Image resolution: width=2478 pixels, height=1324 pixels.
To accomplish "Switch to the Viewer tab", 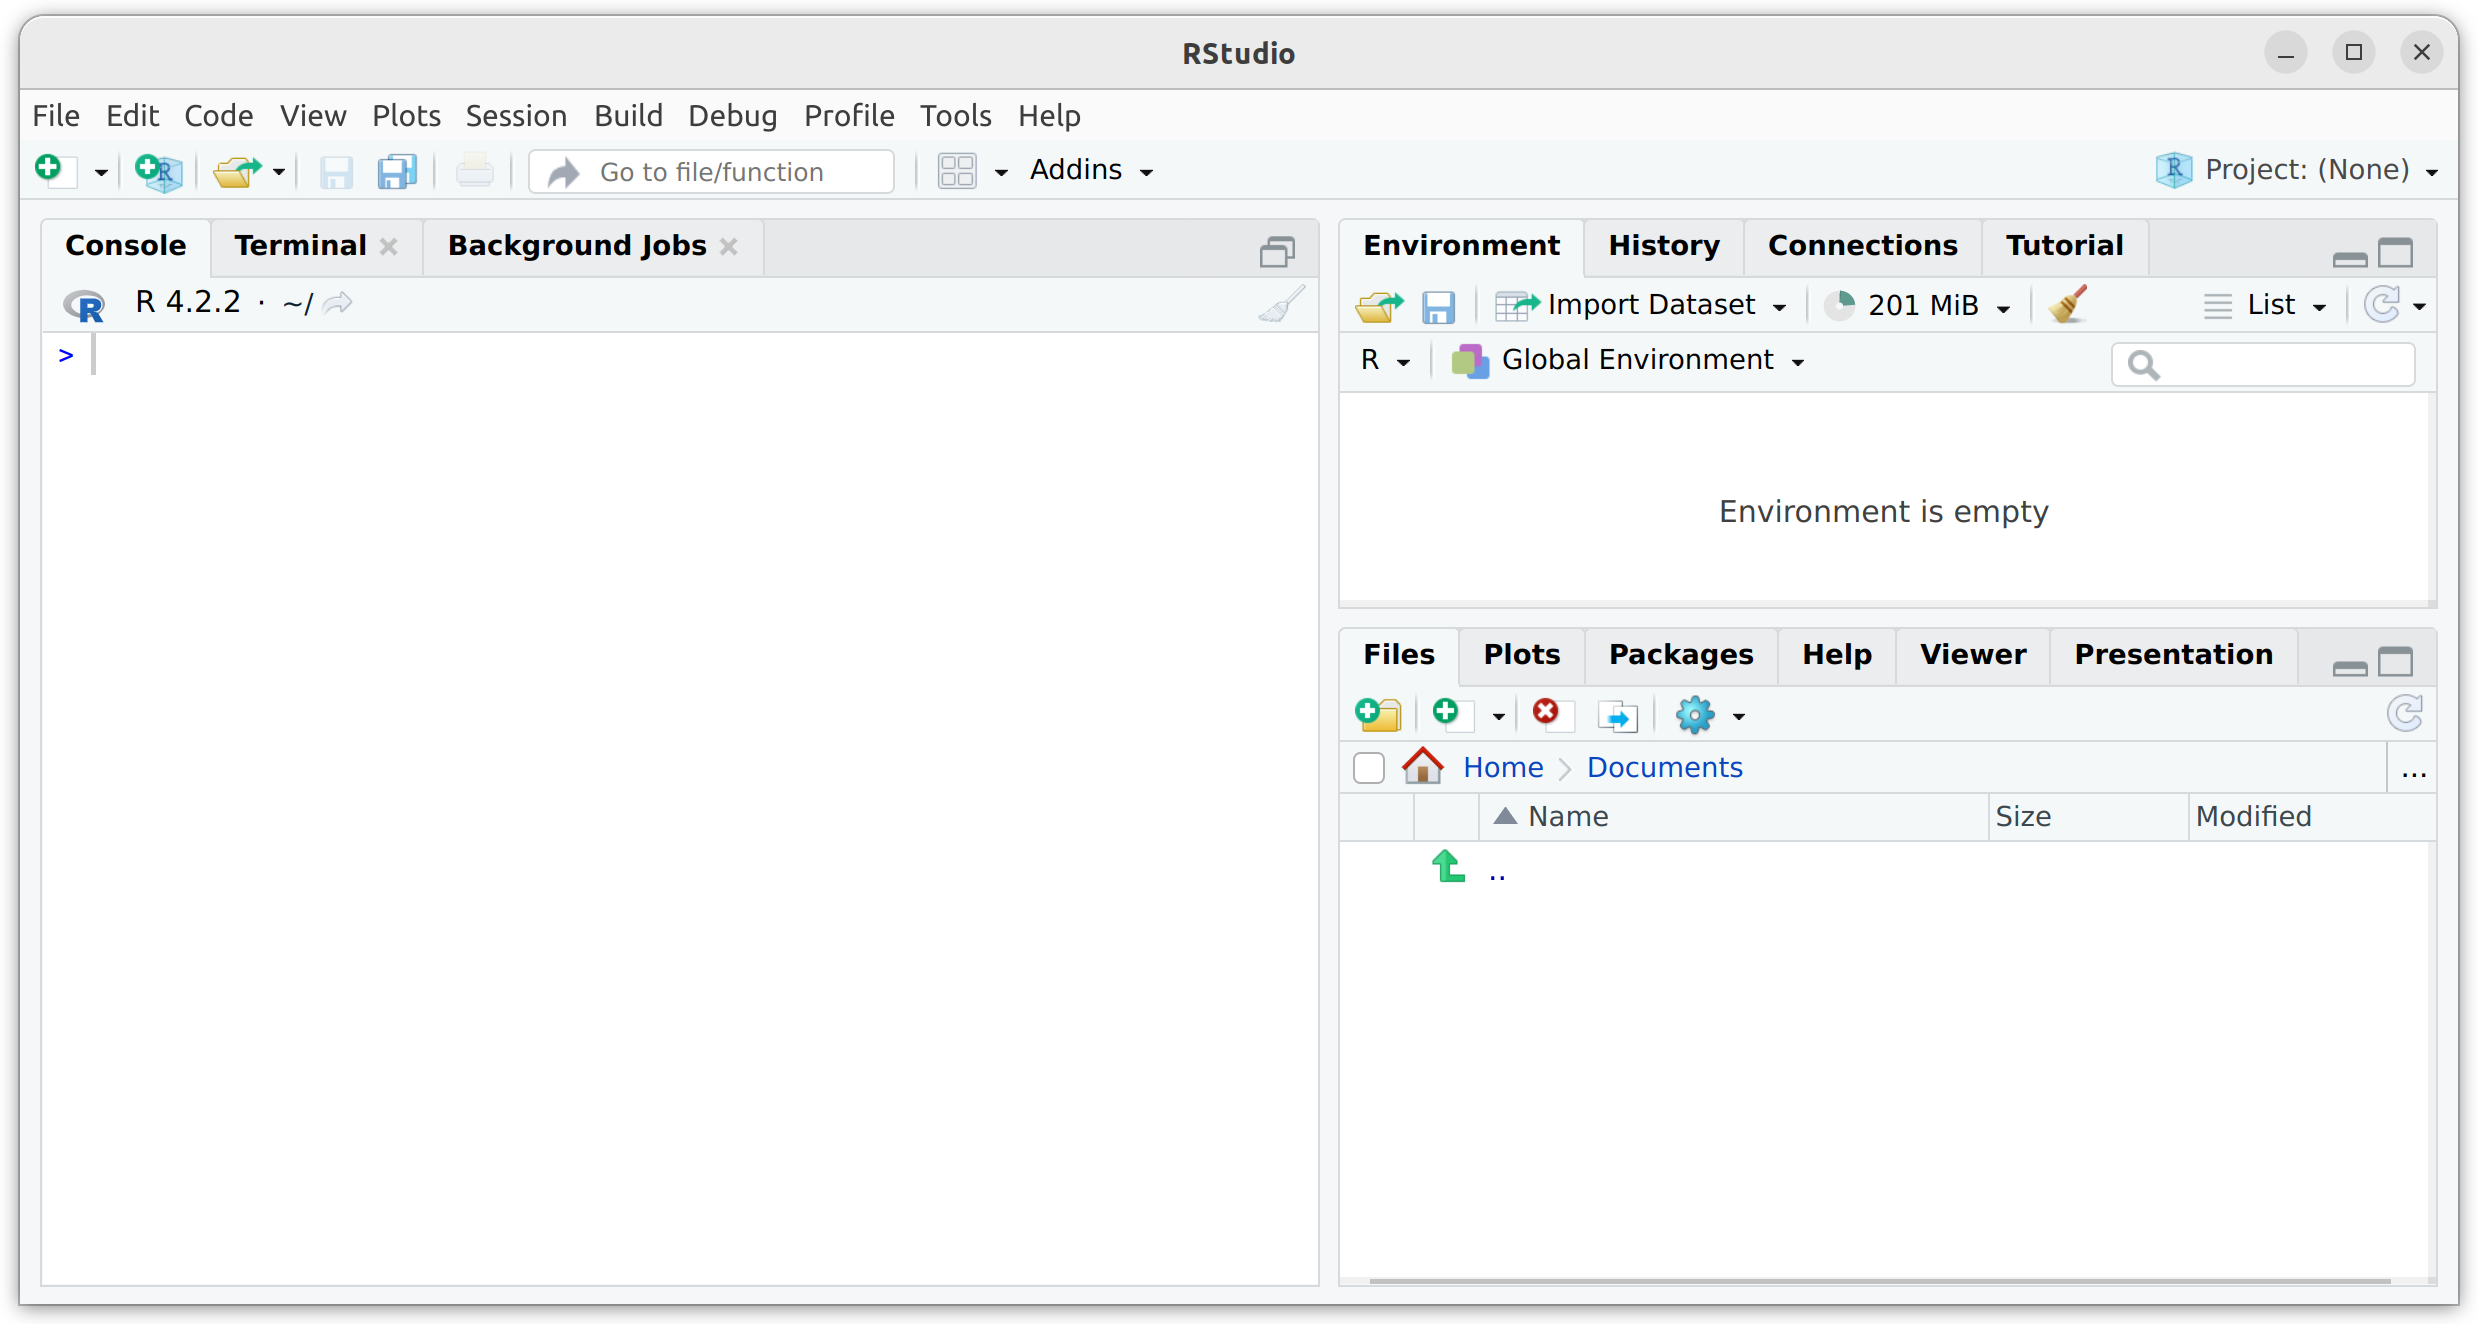I will 1973,655.
